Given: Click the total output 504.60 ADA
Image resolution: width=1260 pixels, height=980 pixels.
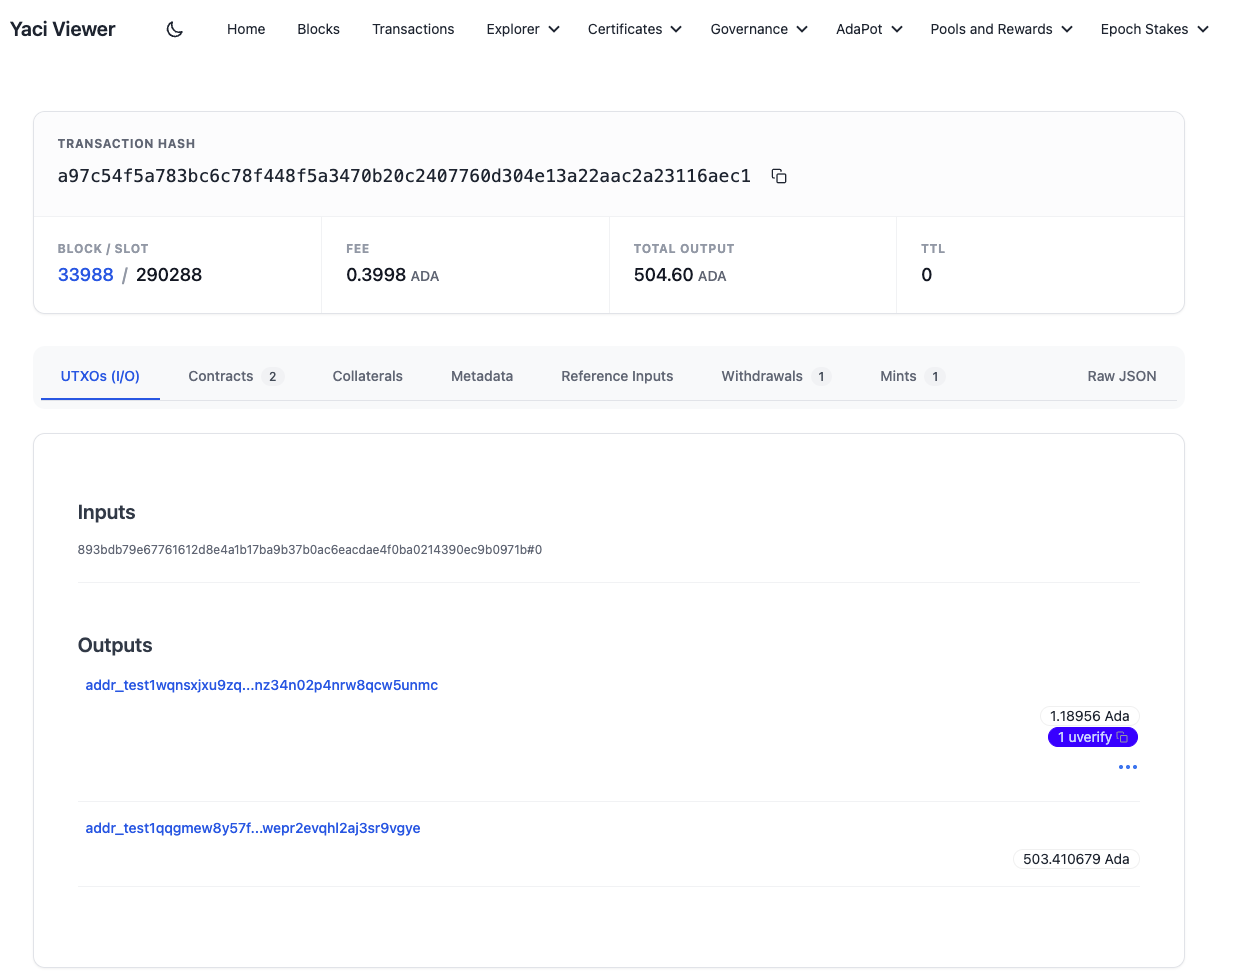Looking at the screenshot, I should pyautogui.click(x=680, y=275).
